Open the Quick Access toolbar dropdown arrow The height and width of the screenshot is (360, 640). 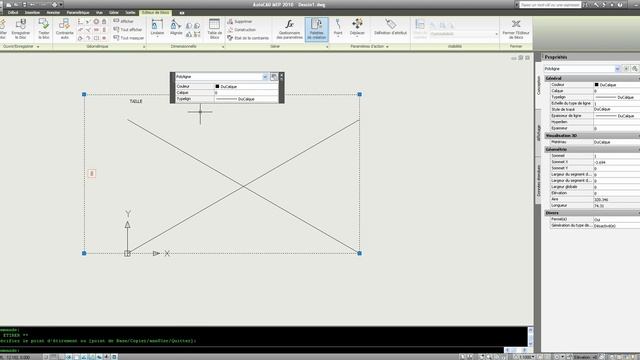pyautogui.click(x=61, y=4)
